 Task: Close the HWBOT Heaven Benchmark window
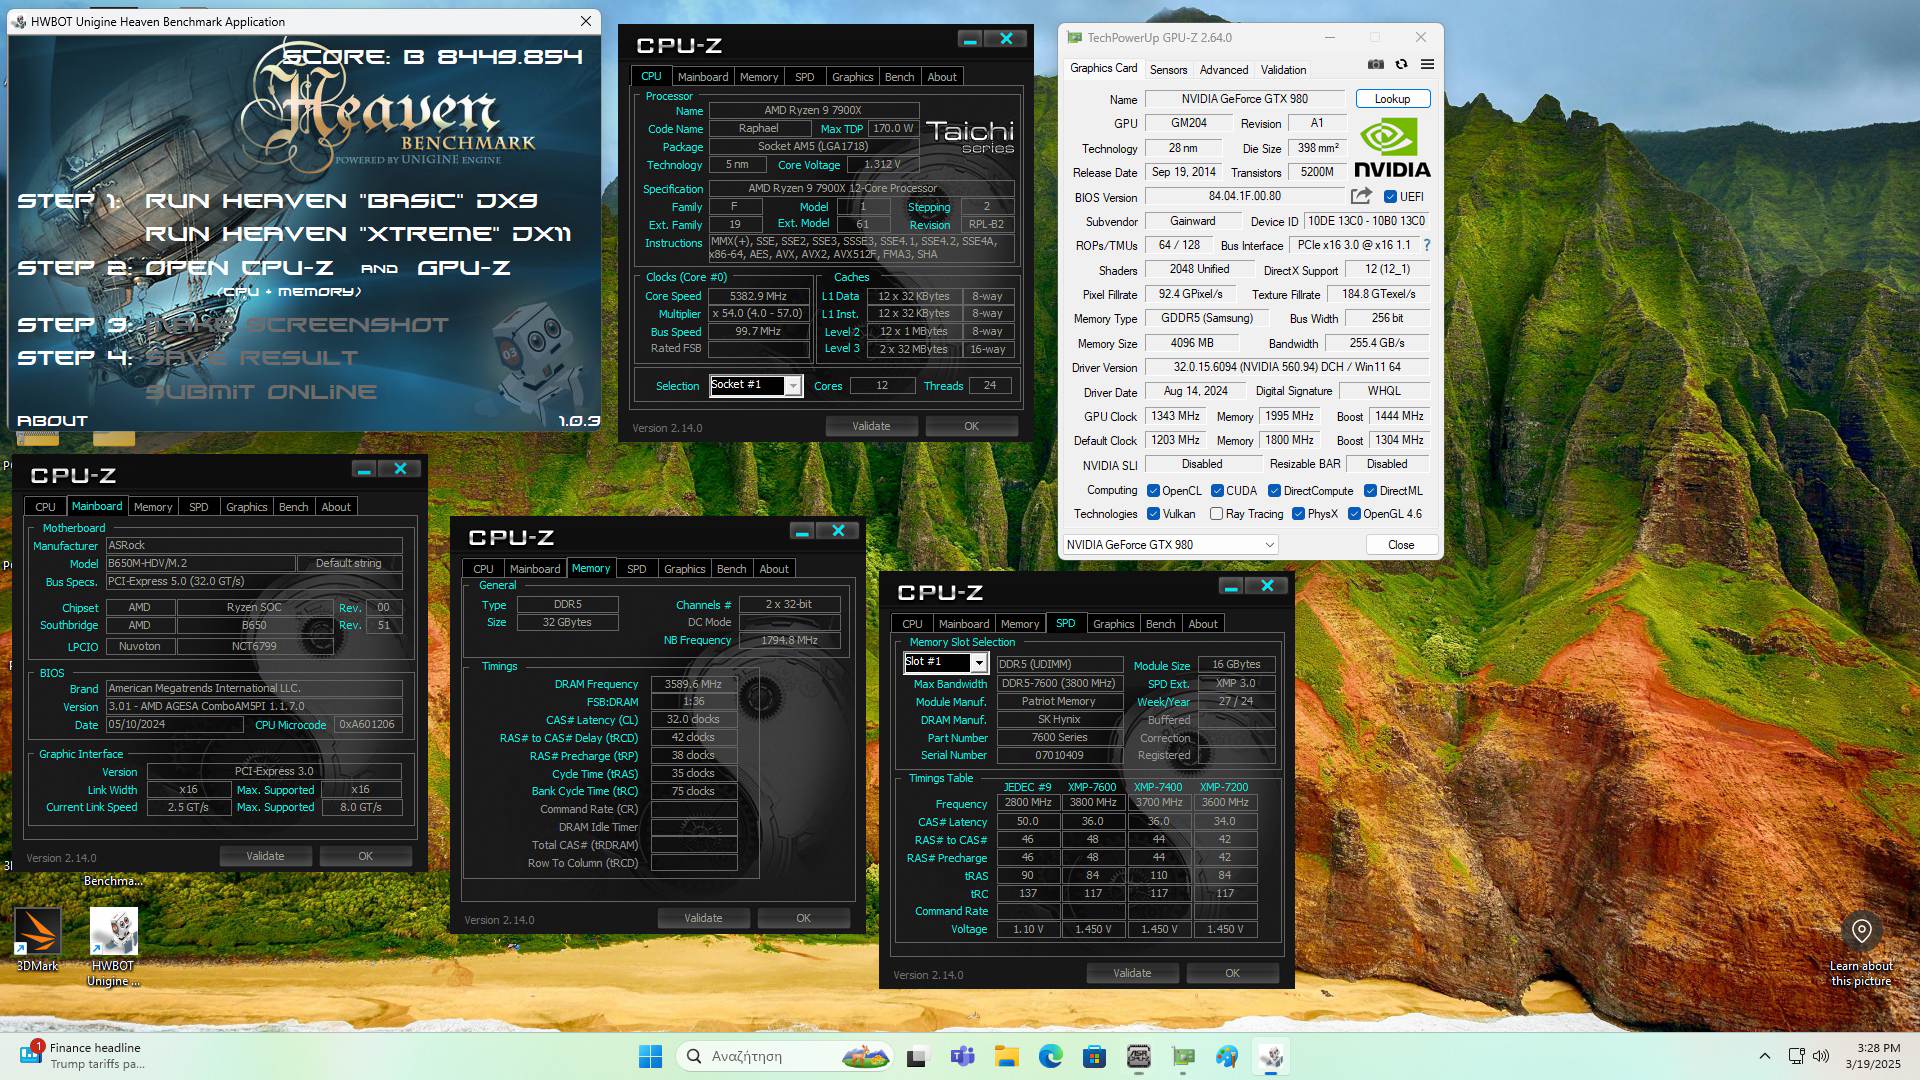[x=586, y=21]
